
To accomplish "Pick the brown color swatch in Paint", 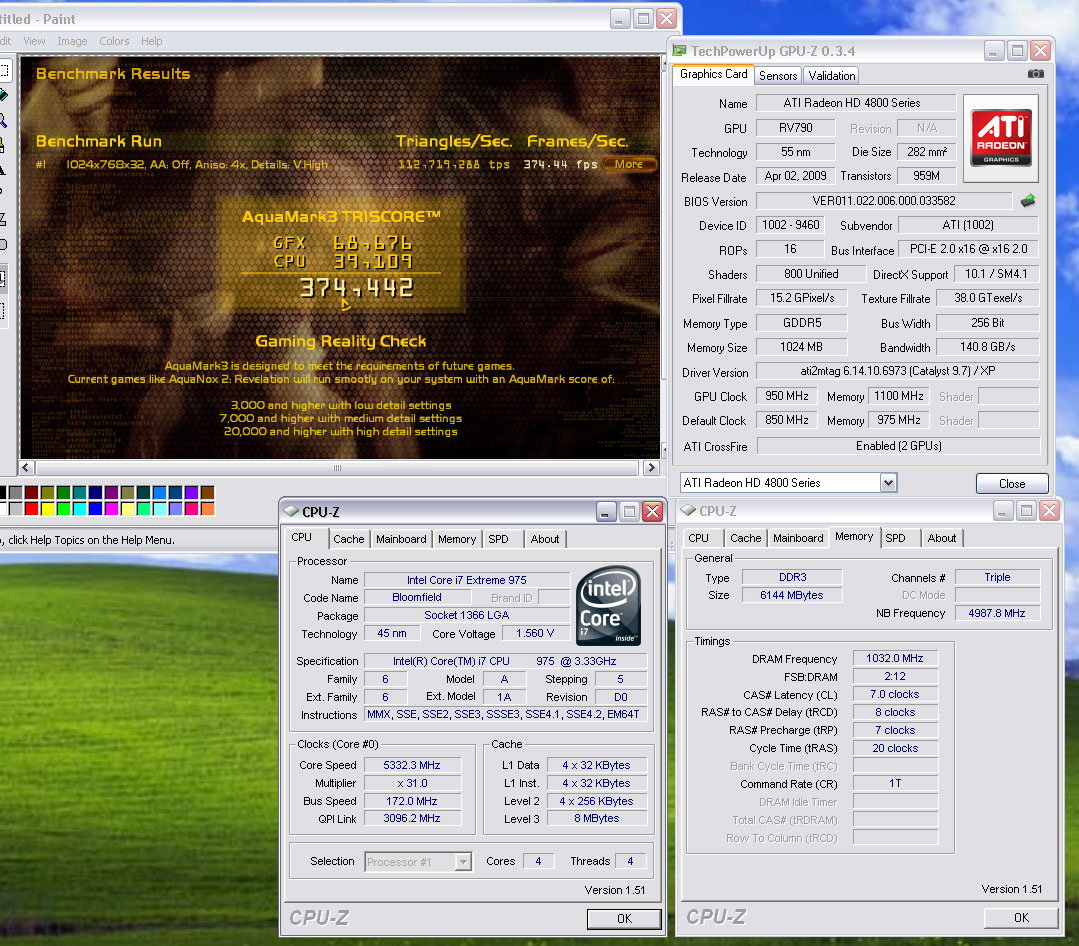I will (207, 492).
